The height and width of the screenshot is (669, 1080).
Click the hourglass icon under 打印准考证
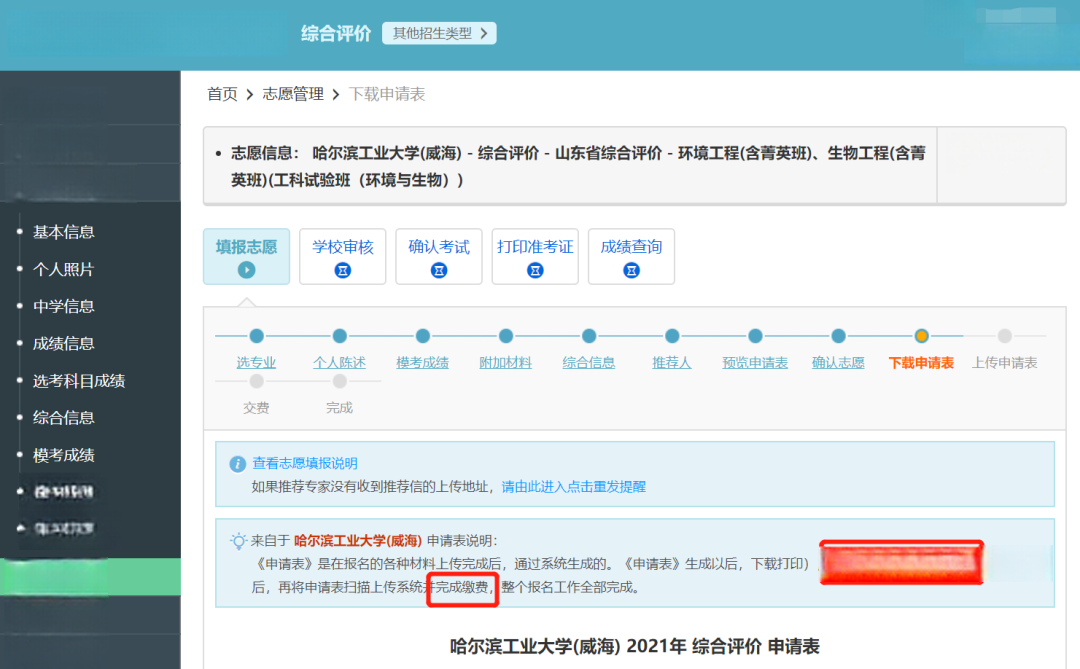pyautogui.click(x=535, y=270)
